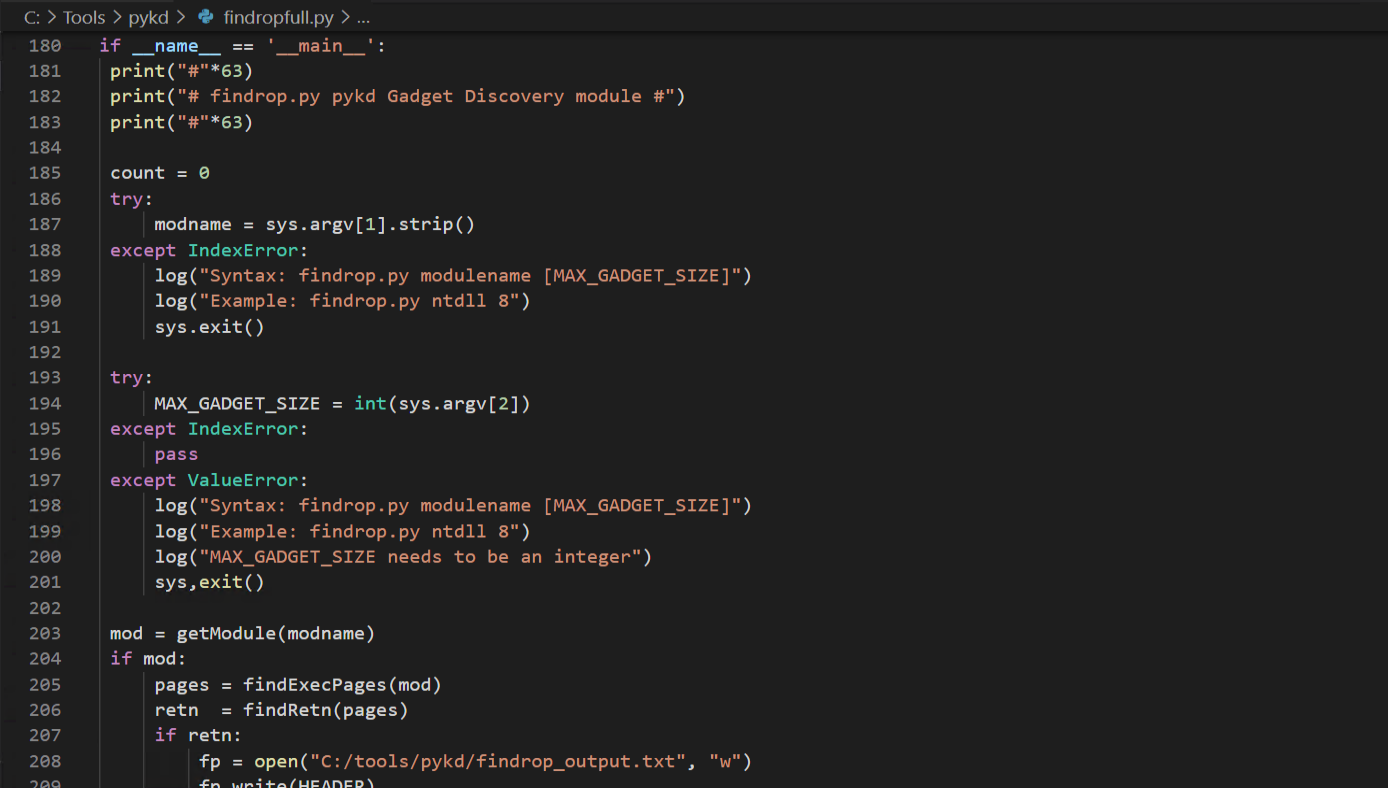Click 'print("#"*63)' on line 181

182,71
